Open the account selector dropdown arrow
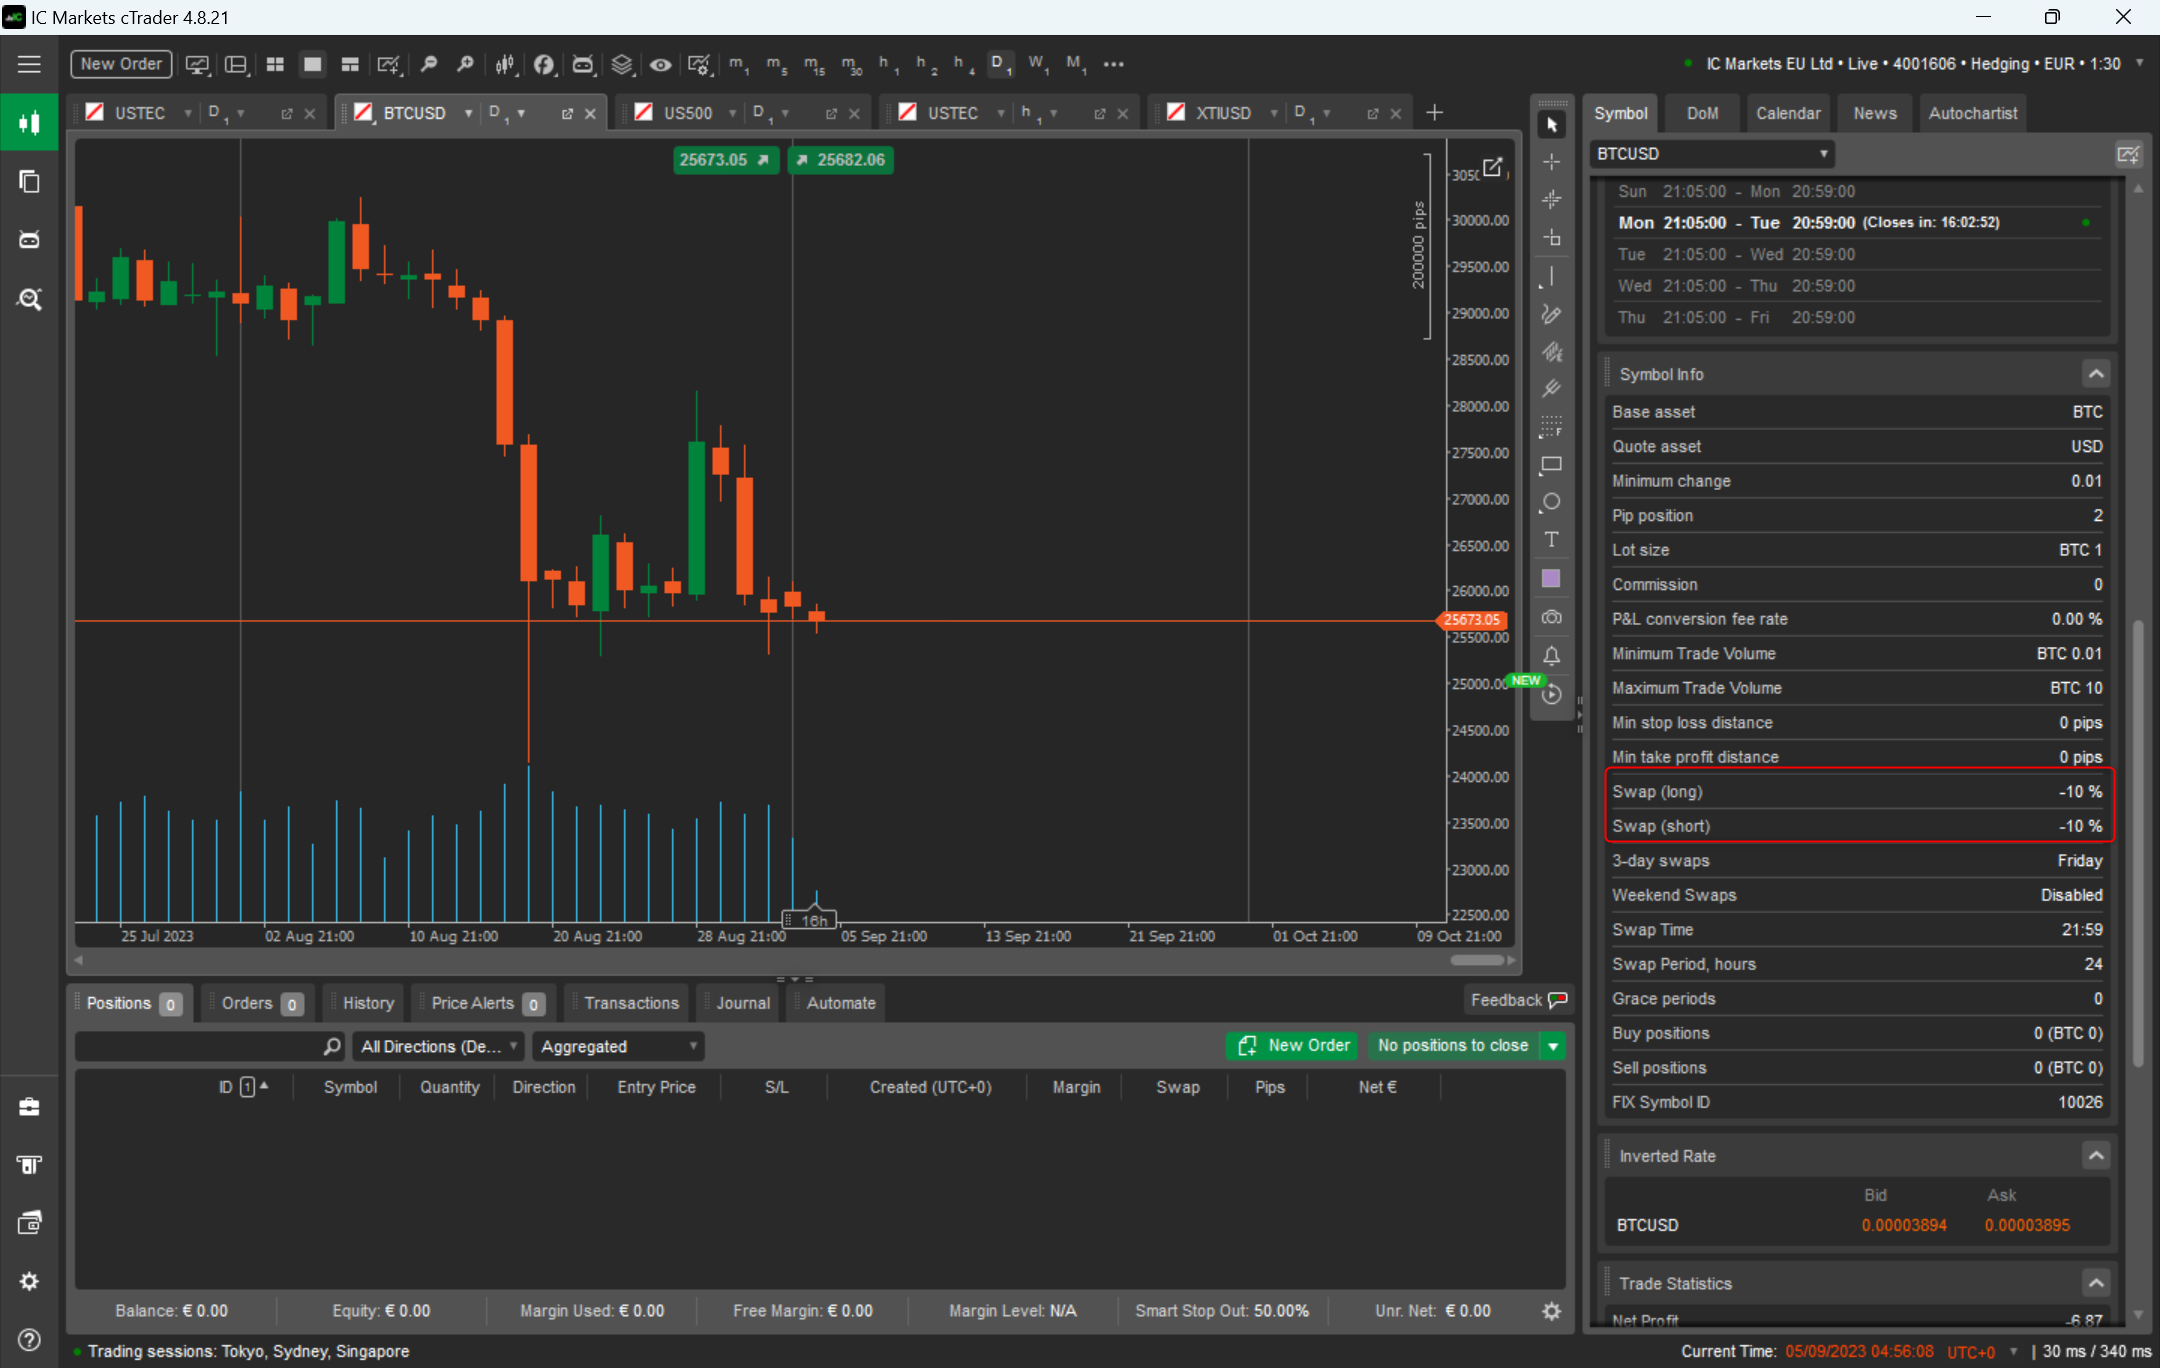Viewport: 2160px width, 1368px height. pos(2139,63)
